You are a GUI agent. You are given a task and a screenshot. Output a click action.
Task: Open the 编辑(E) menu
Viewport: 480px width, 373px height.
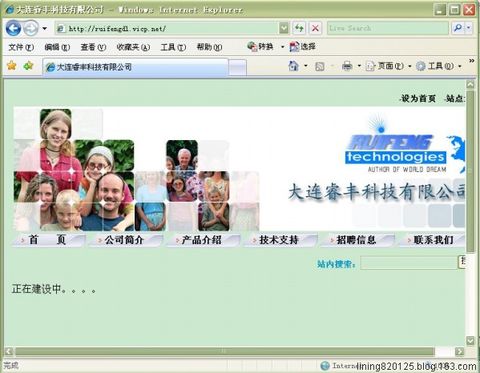click(57, 47)
